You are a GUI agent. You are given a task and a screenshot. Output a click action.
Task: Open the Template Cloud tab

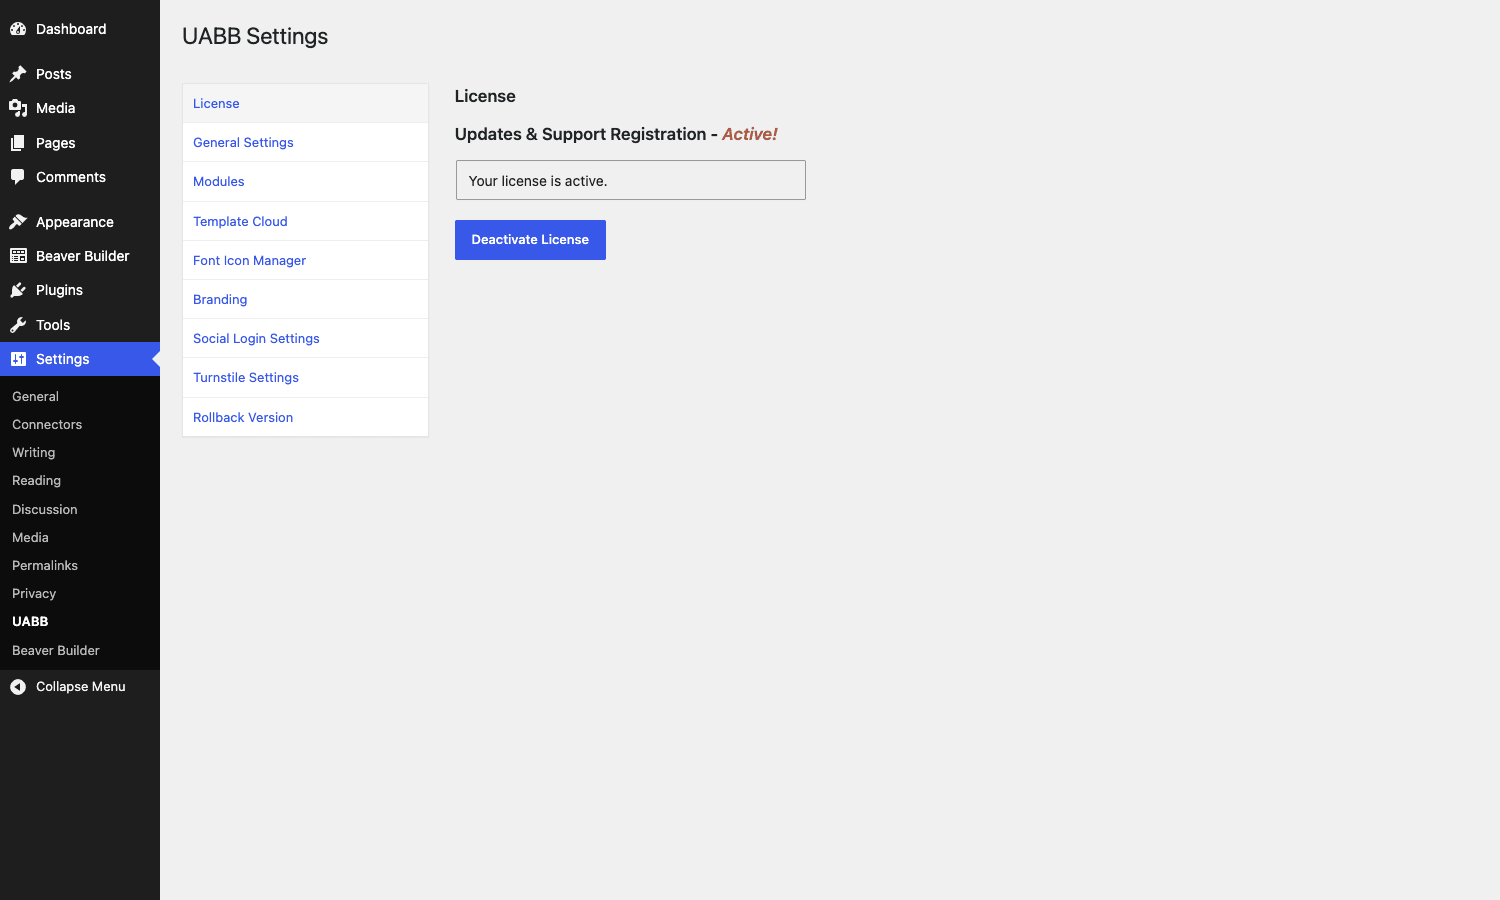(x=305, y=222)
